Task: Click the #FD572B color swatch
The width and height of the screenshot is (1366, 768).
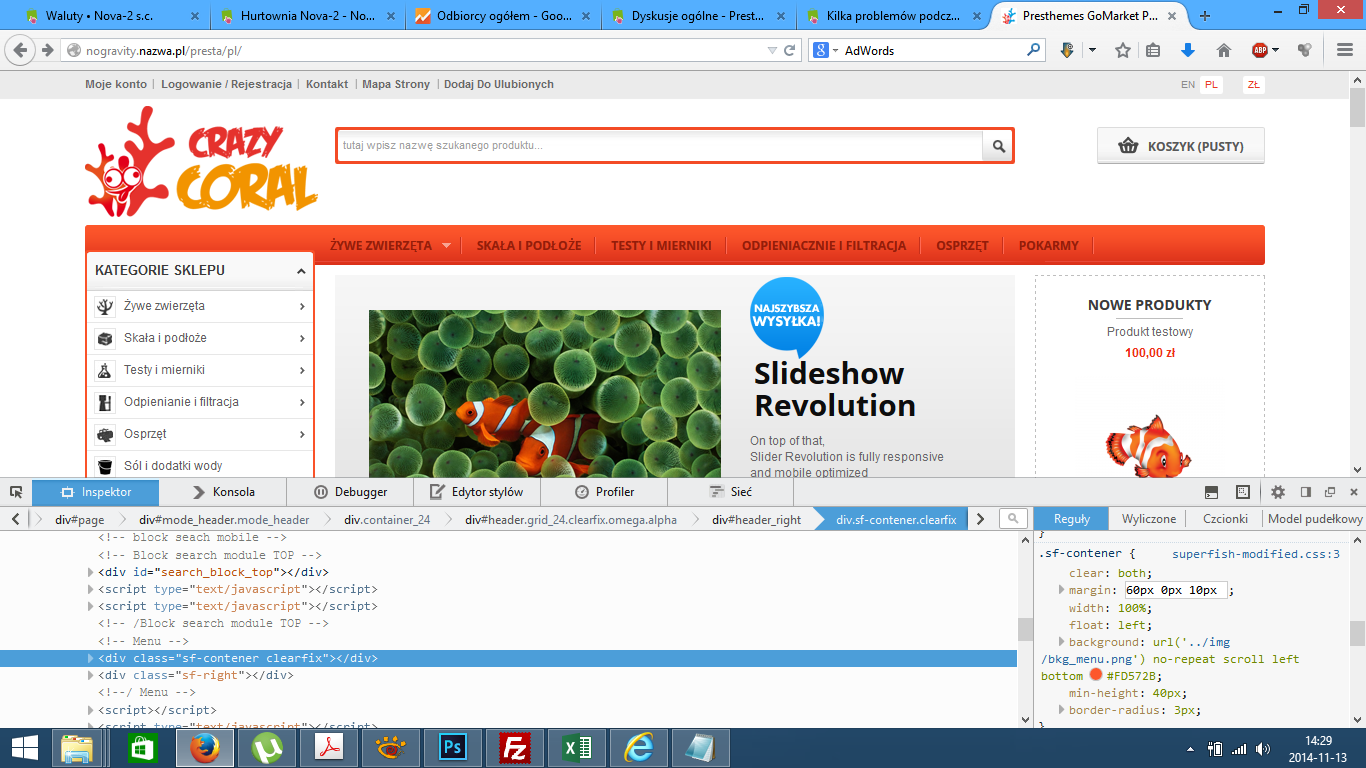Action: point(1096,676)
